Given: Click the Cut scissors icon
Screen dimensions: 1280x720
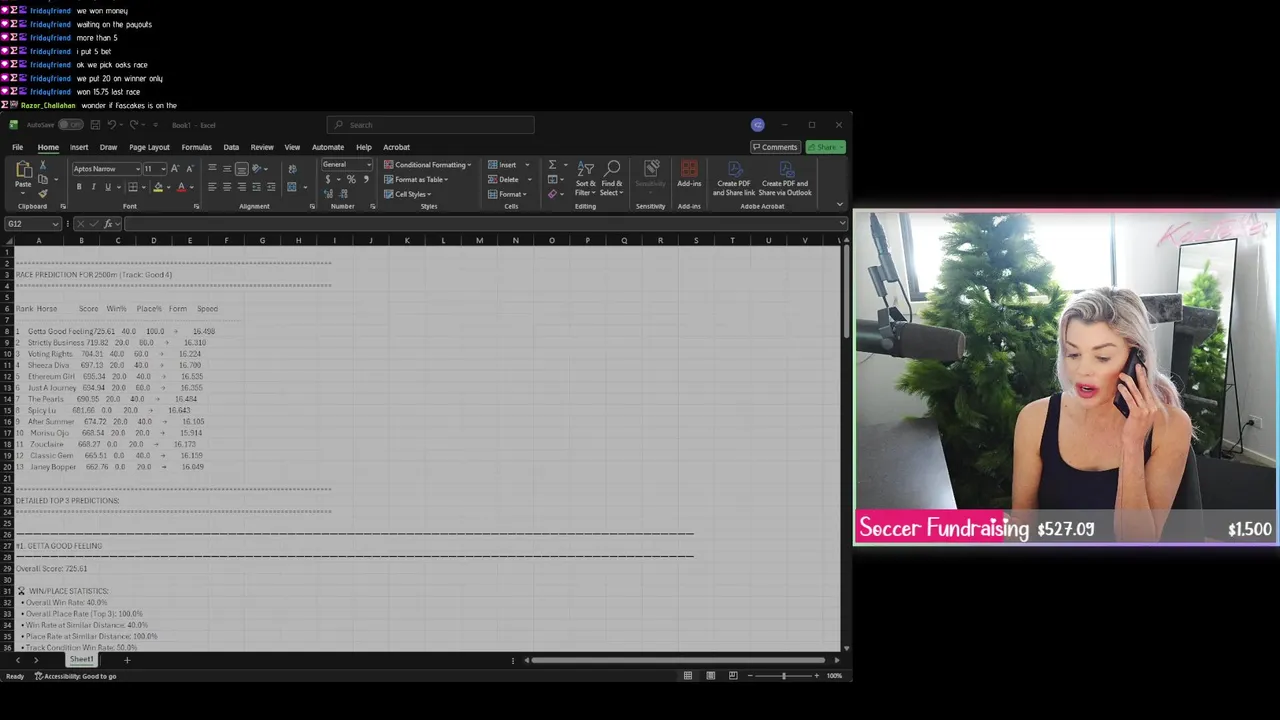Looking at the screenshot, I should pyautogui.click(x=42, y=166).
